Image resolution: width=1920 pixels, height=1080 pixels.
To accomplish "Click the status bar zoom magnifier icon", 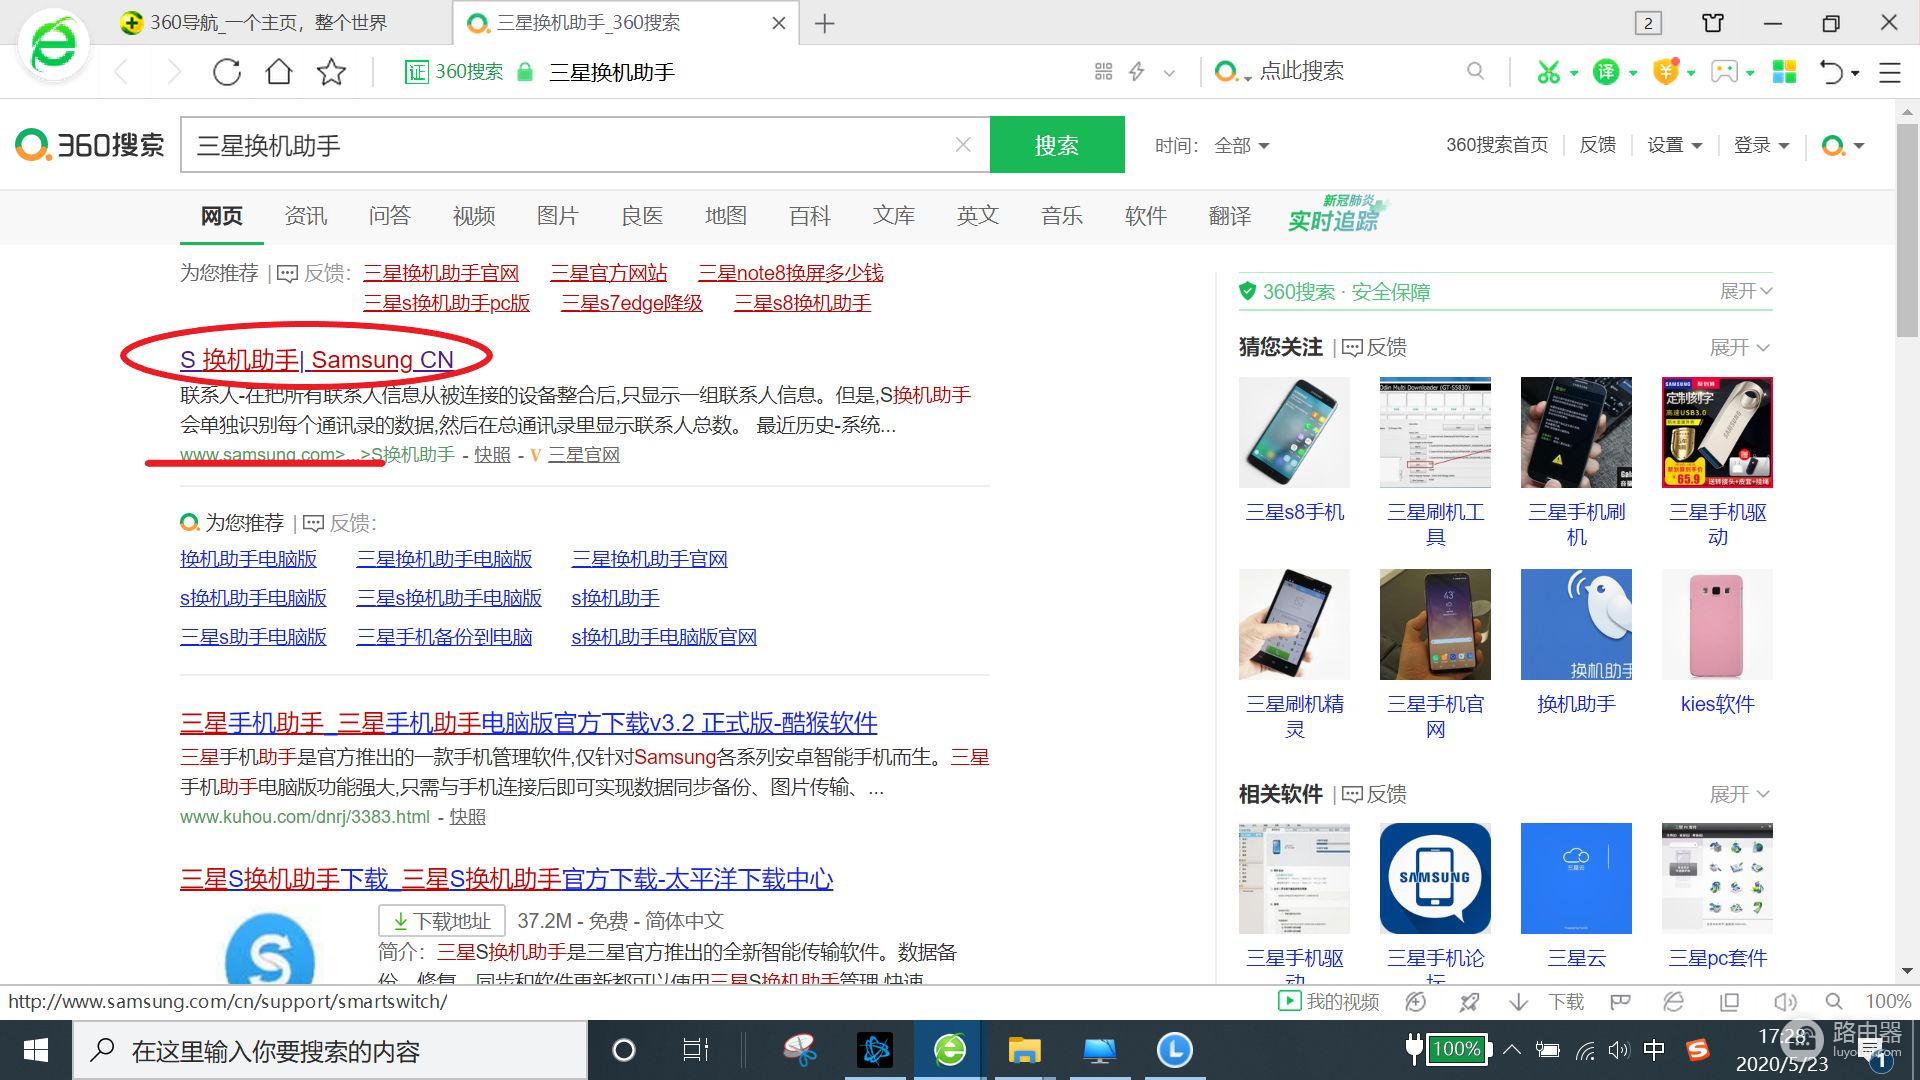I will tap(1834, 1001).
